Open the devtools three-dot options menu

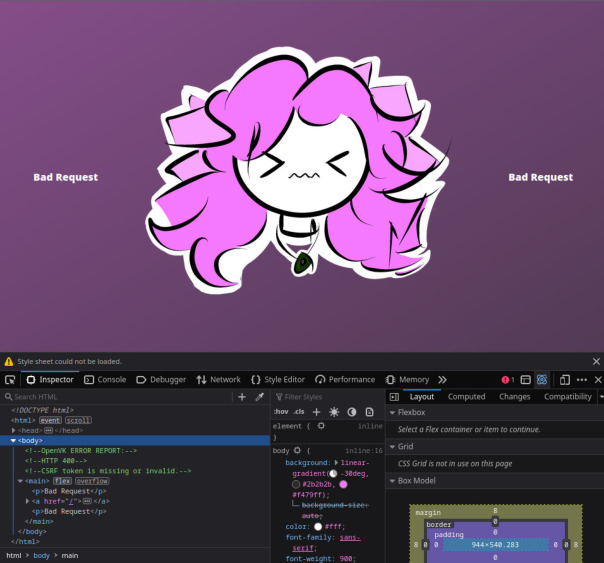pyautogui.click(x=582, y=380)
